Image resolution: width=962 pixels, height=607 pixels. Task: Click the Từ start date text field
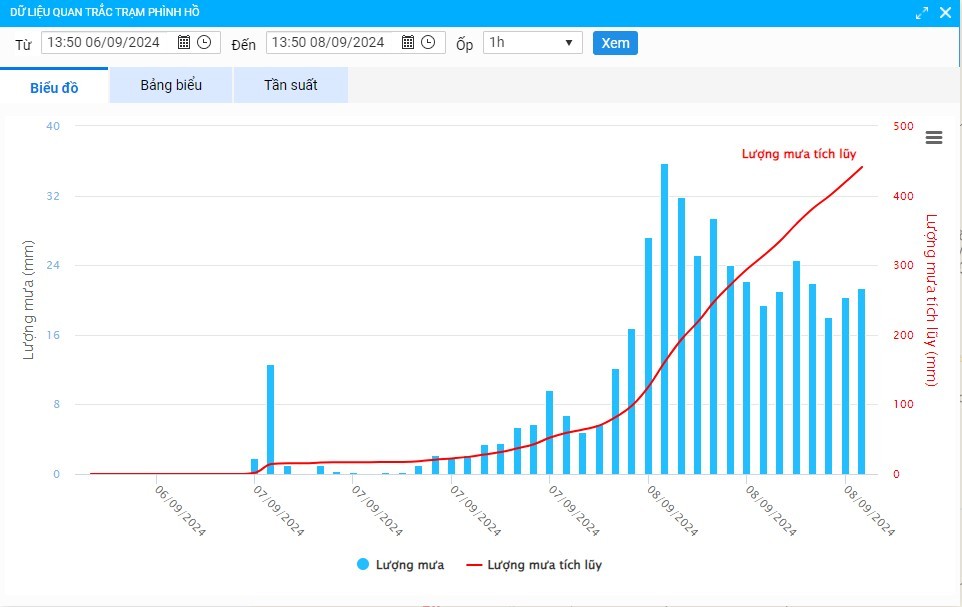click(110, 42)
